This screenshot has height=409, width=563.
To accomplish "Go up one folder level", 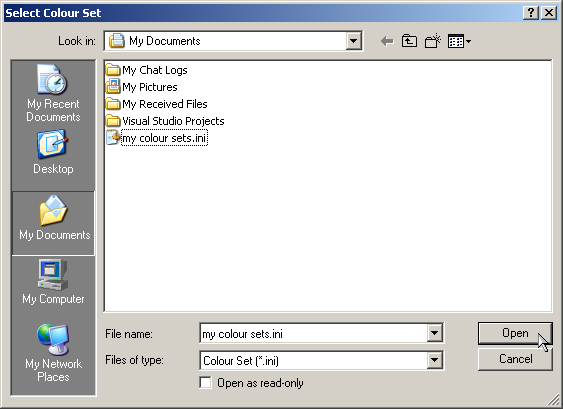I will (x=409, y=41).
